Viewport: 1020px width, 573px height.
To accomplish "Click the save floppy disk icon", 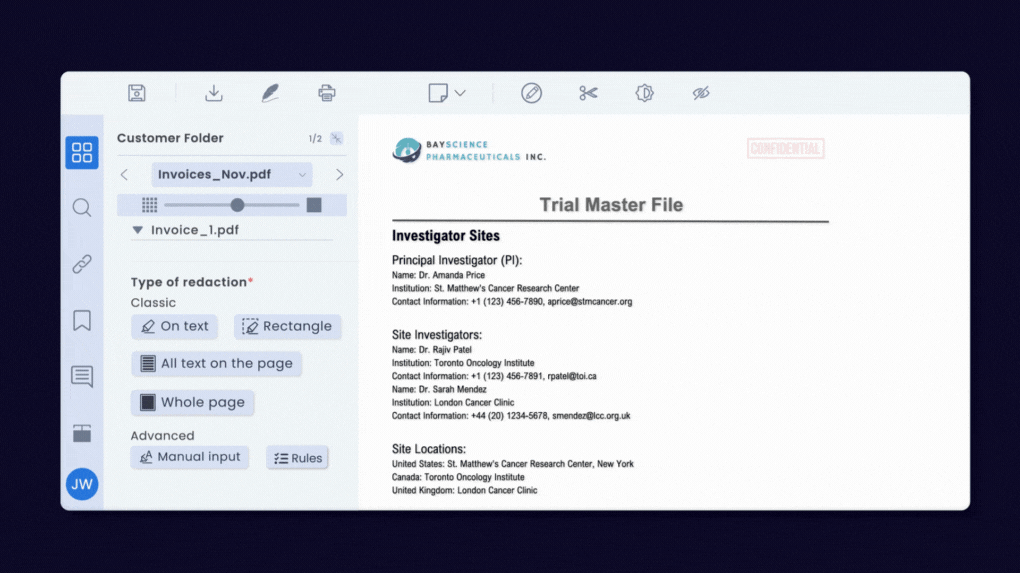I will pyautogui.click(x=137, y=93).
